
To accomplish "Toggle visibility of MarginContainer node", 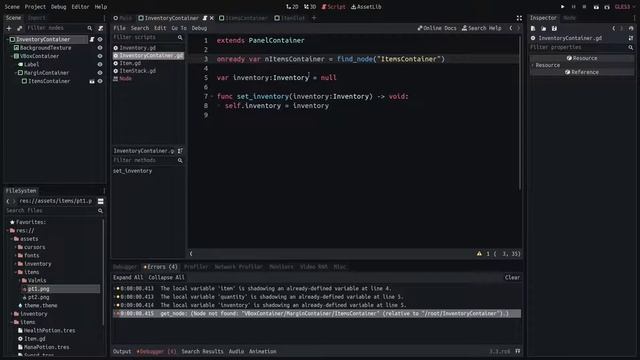I will click(x=100, y=73).
